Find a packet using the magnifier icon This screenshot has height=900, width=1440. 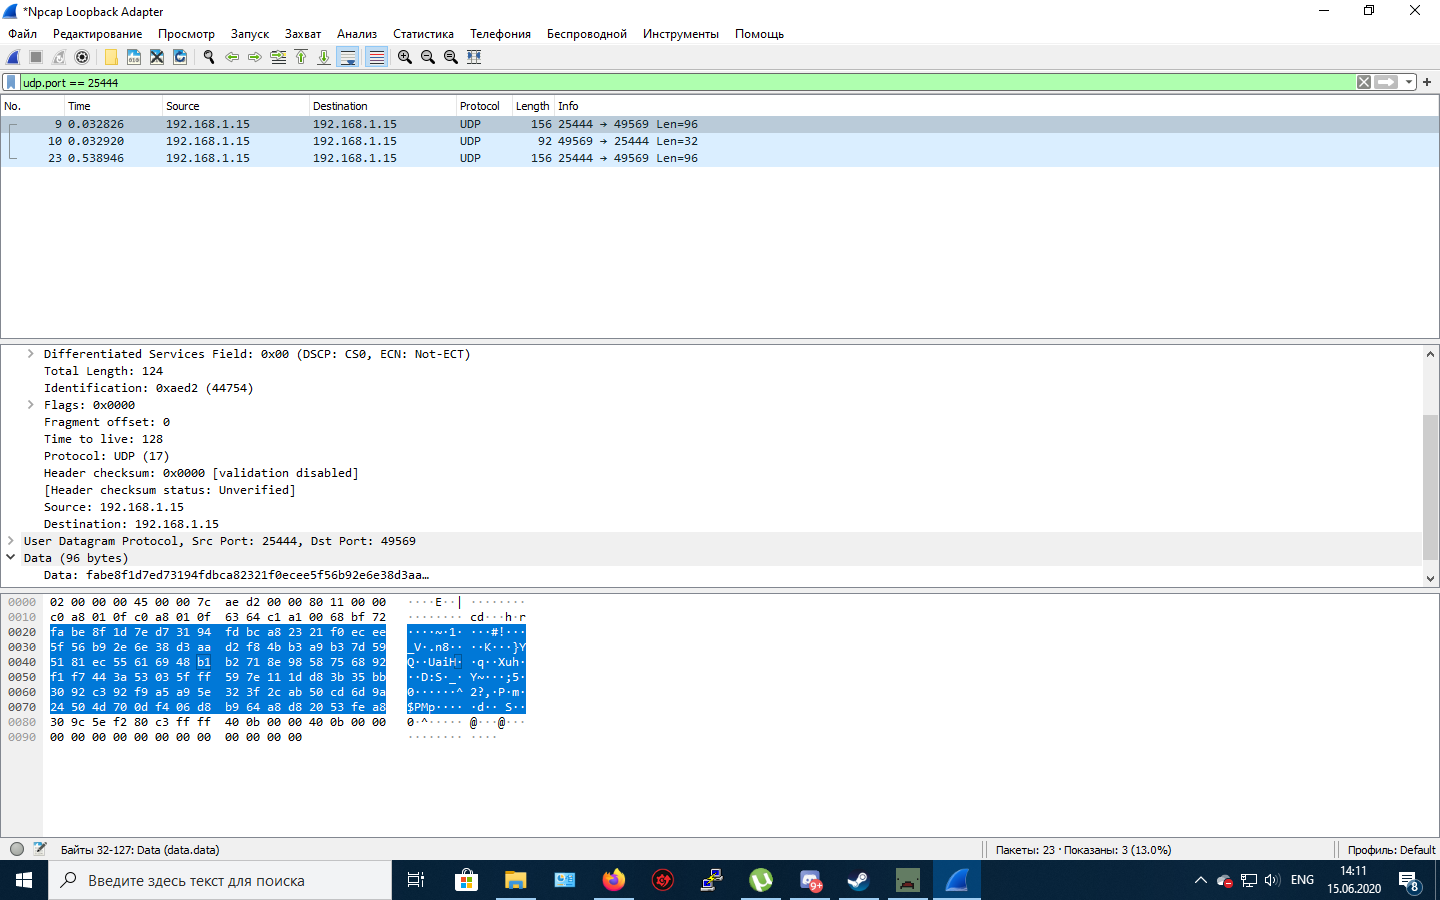209,57
